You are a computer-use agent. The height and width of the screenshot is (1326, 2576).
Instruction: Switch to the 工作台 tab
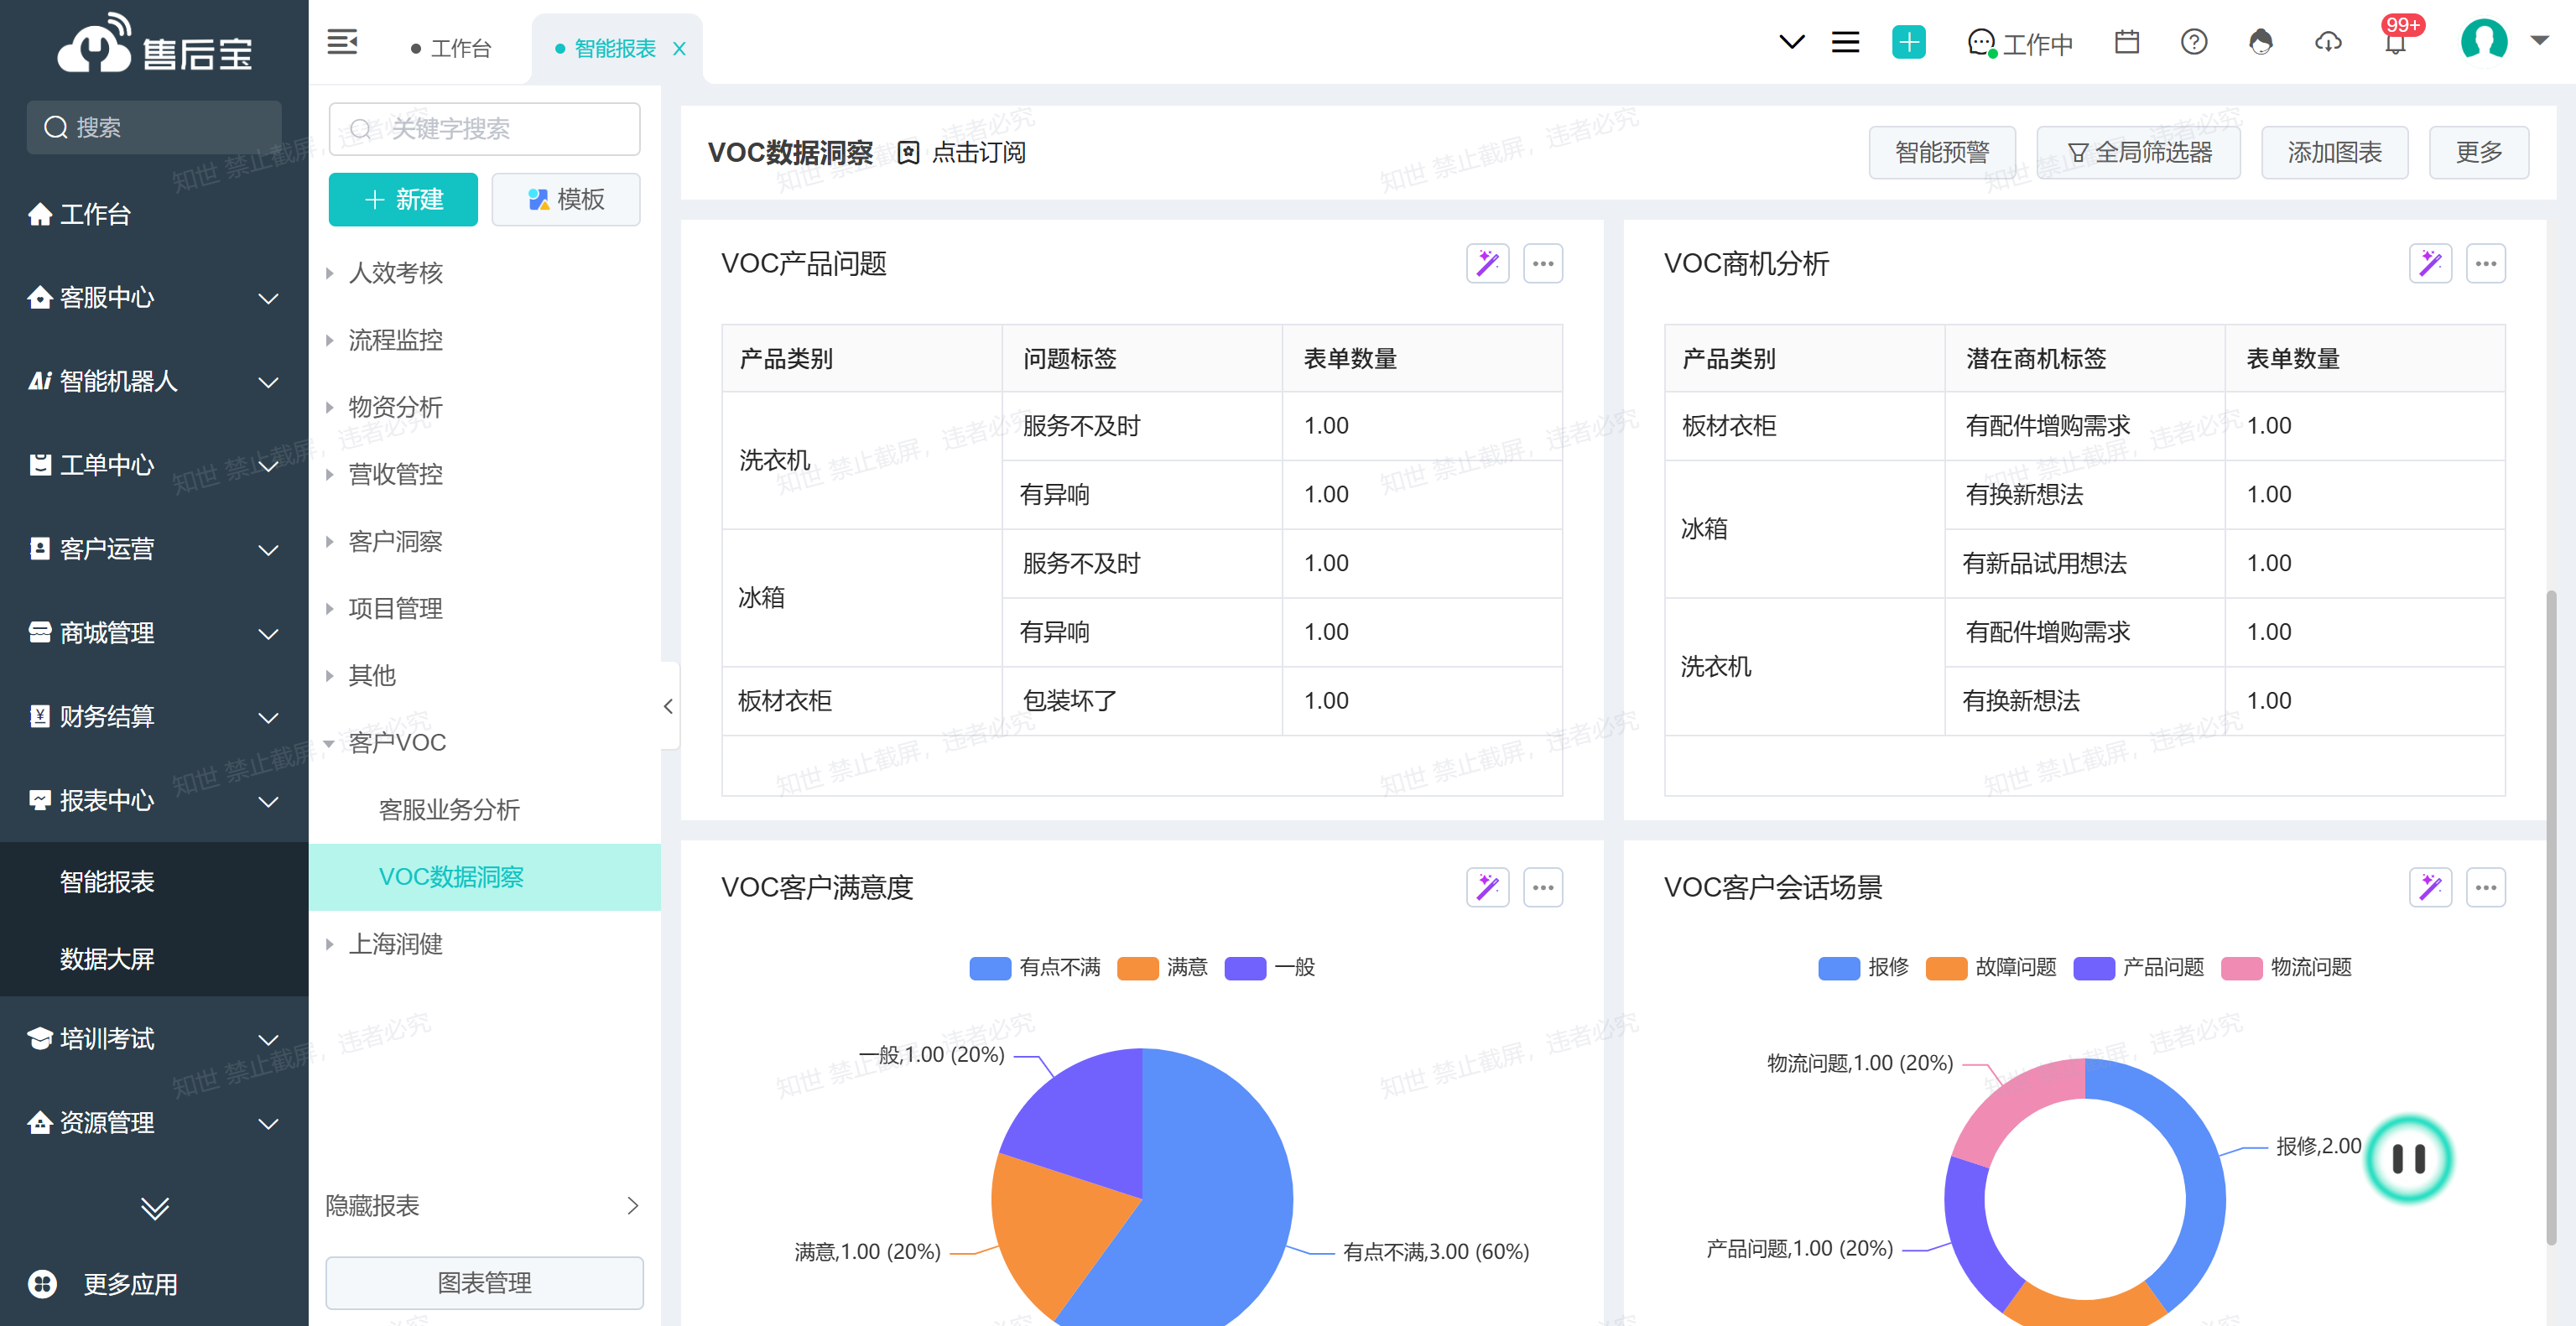[451, 48]
